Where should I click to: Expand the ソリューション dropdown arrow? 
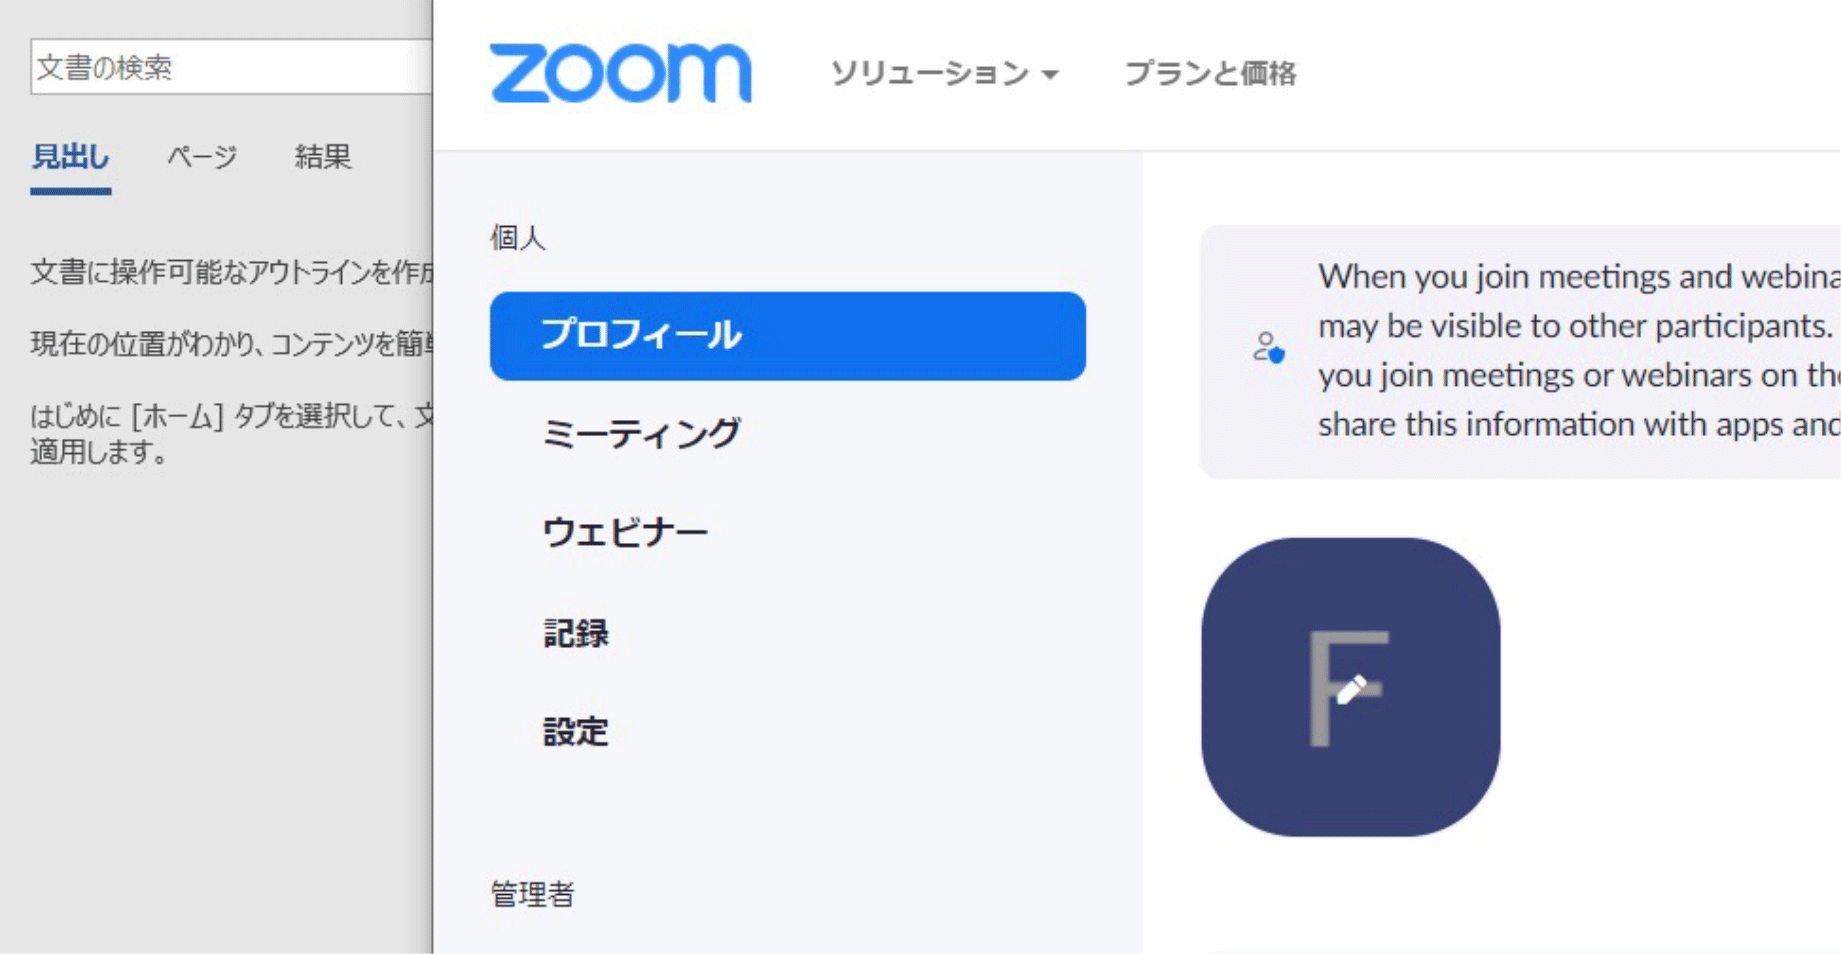point(1050,75)
